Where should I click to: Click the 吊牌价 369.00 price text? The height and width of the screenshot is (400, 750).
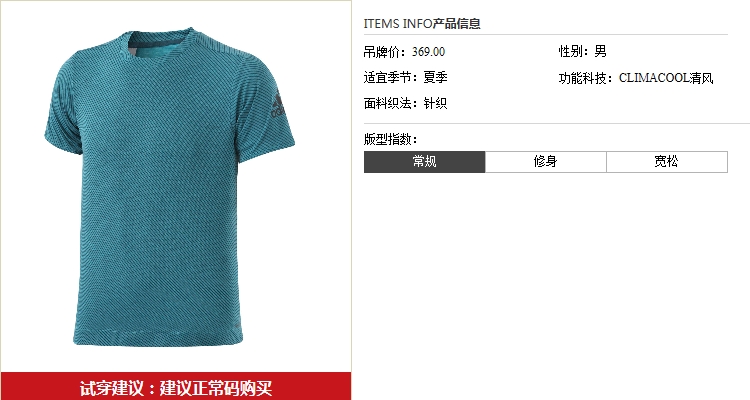click(x=404, y=52)
